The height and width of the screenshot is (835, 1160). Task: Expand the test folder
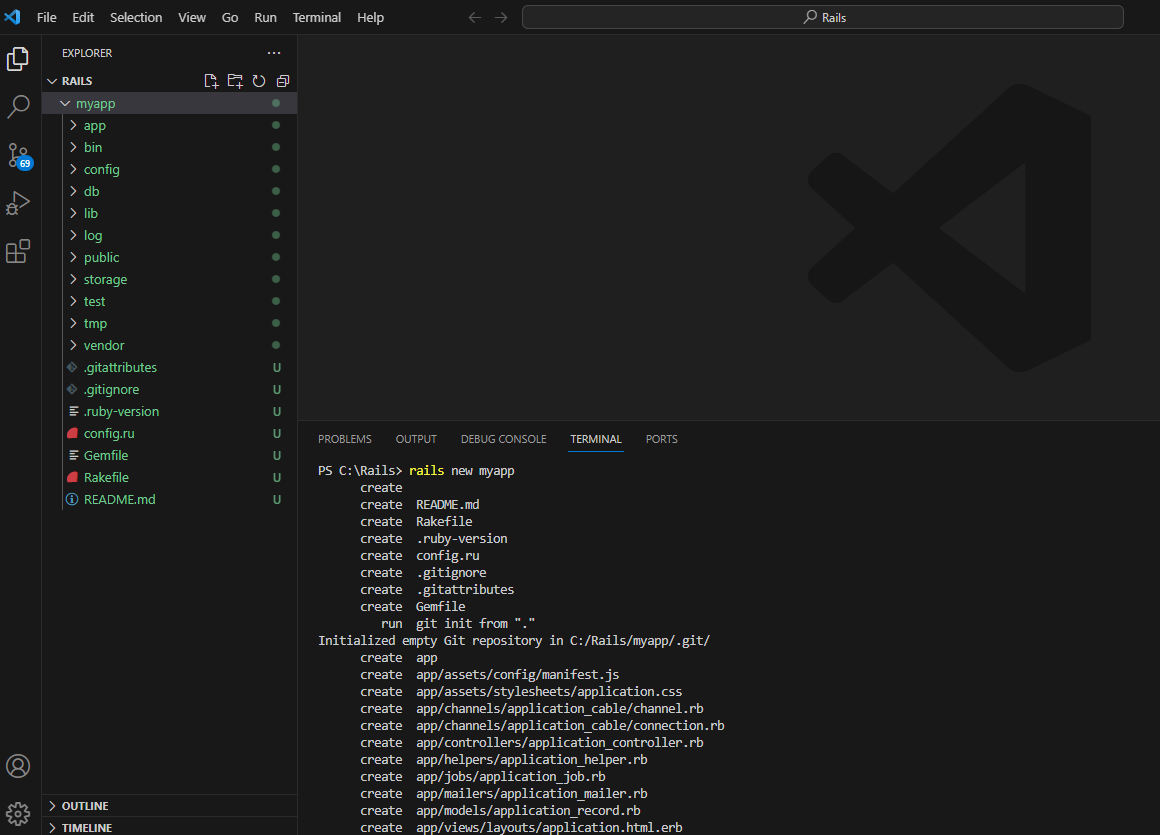(x=73, y=302)
